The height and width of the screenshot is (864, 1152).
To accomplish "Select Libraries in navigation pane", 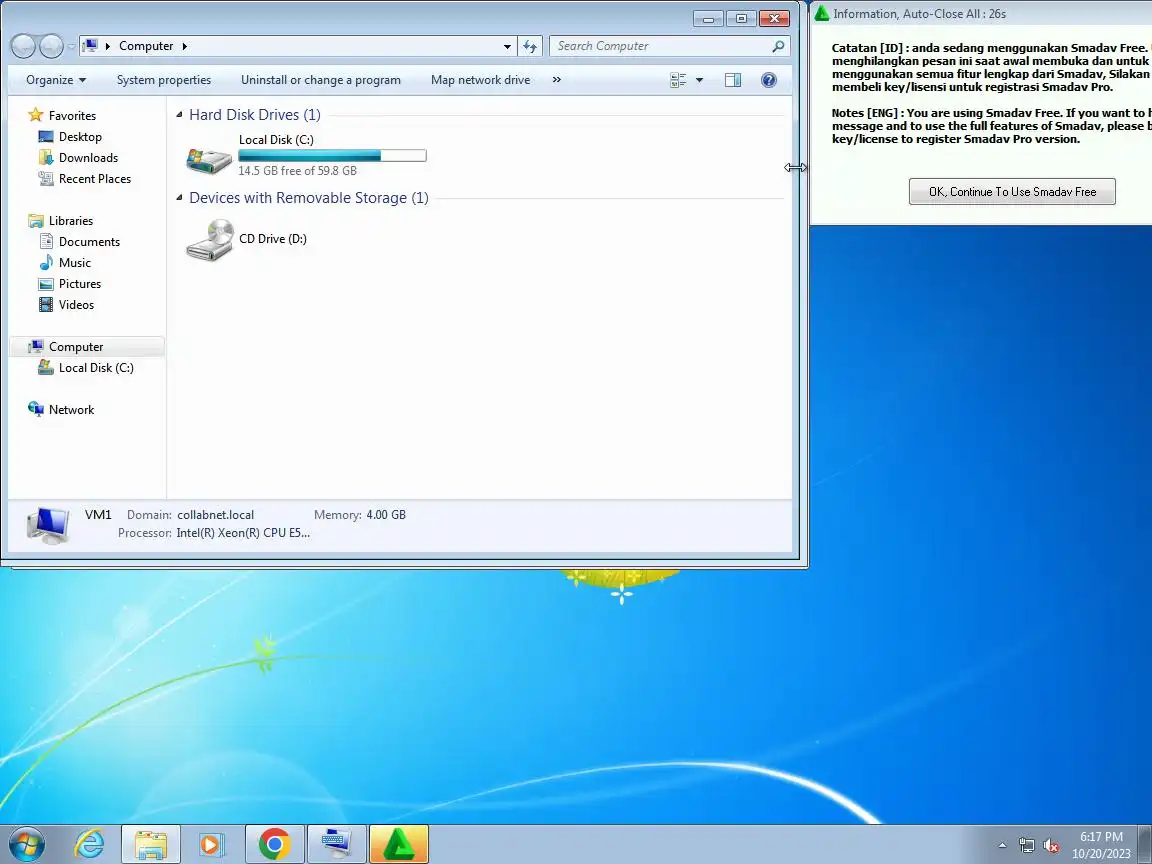I will pyautogui.click(x=71, y=221).
